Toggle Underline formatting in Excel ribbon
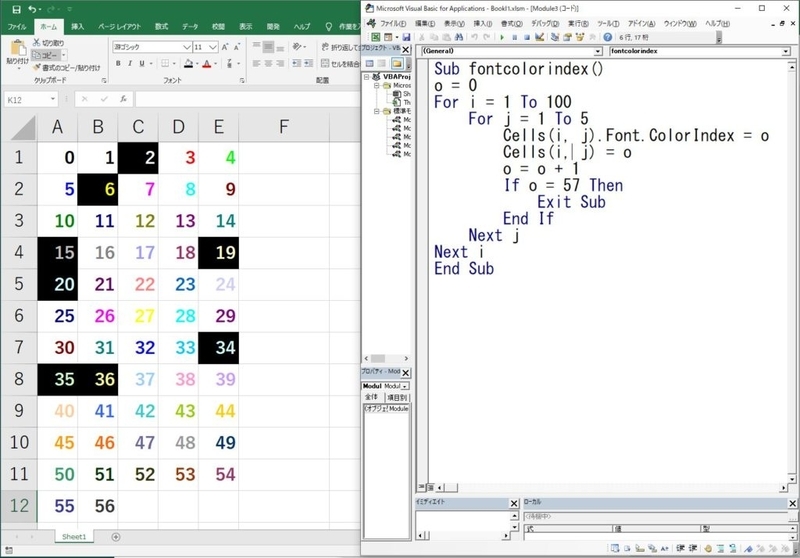Screen dimensions: 800x558 tap(142, 63)
